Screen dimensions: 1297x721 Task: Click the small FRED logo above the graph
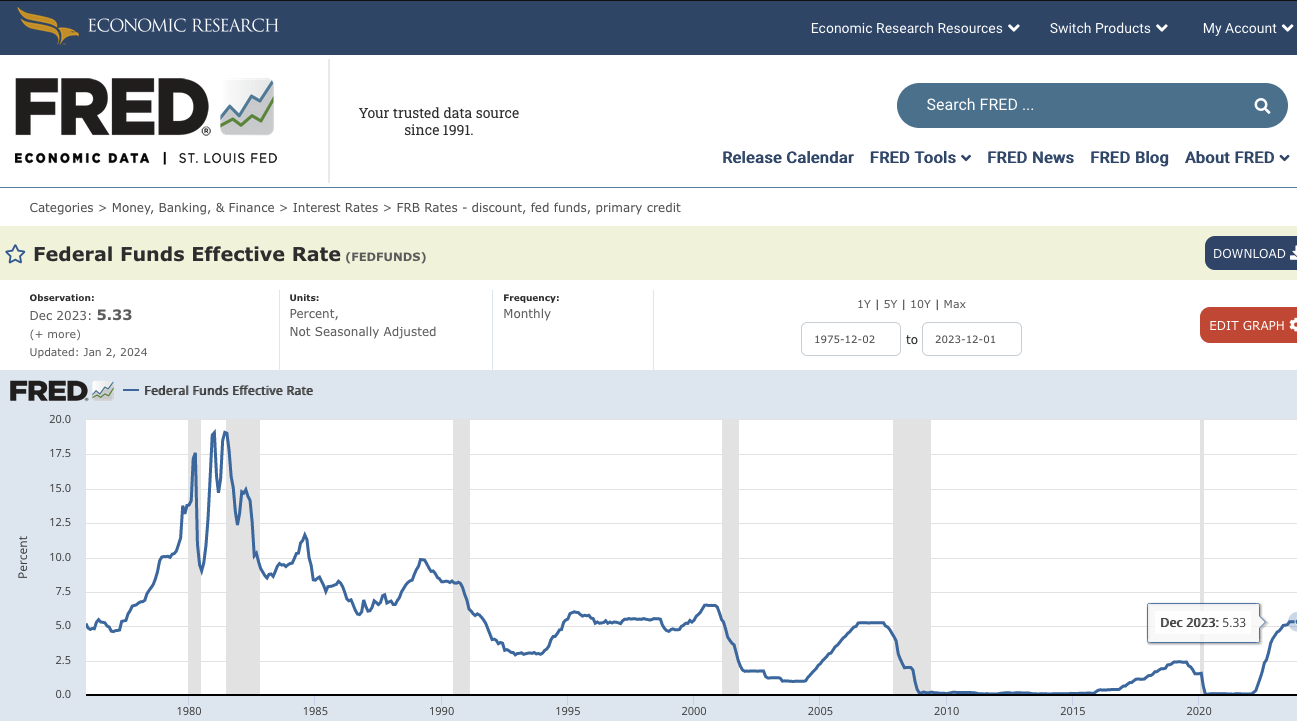pyautogui.click(x=62, y=391)
